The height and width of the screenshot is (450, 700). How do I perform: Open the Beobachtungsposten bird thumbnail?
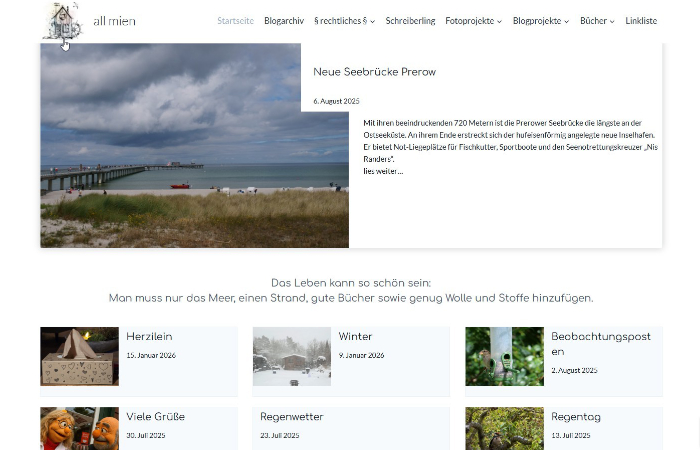[x=504, y=356]
